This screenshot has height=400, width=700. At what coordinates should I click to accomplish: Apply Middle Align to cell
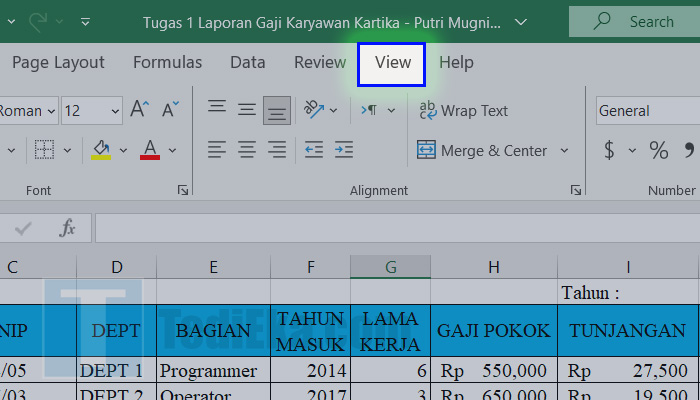pos(246,110)
